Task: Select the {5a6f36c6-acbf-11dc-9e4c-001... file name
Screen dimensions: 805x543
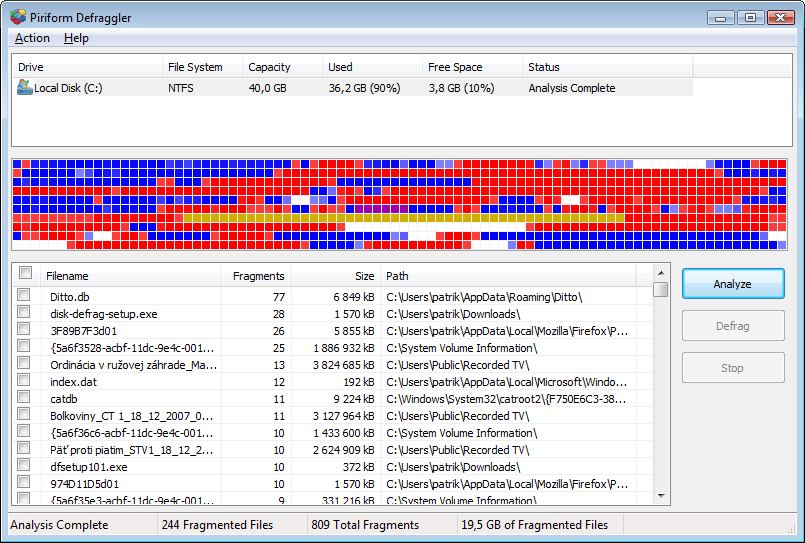Action: tap(132, 433)
